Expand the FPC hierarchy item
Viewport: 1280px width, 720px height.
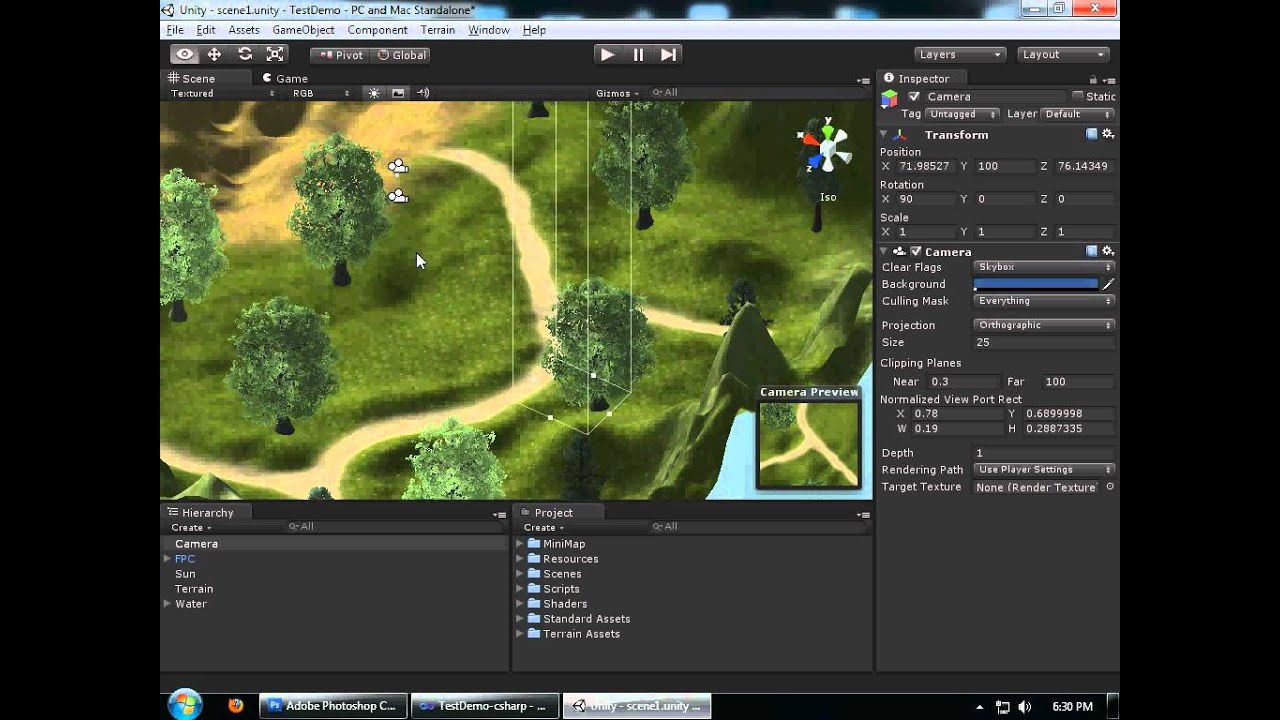point(167,559)
